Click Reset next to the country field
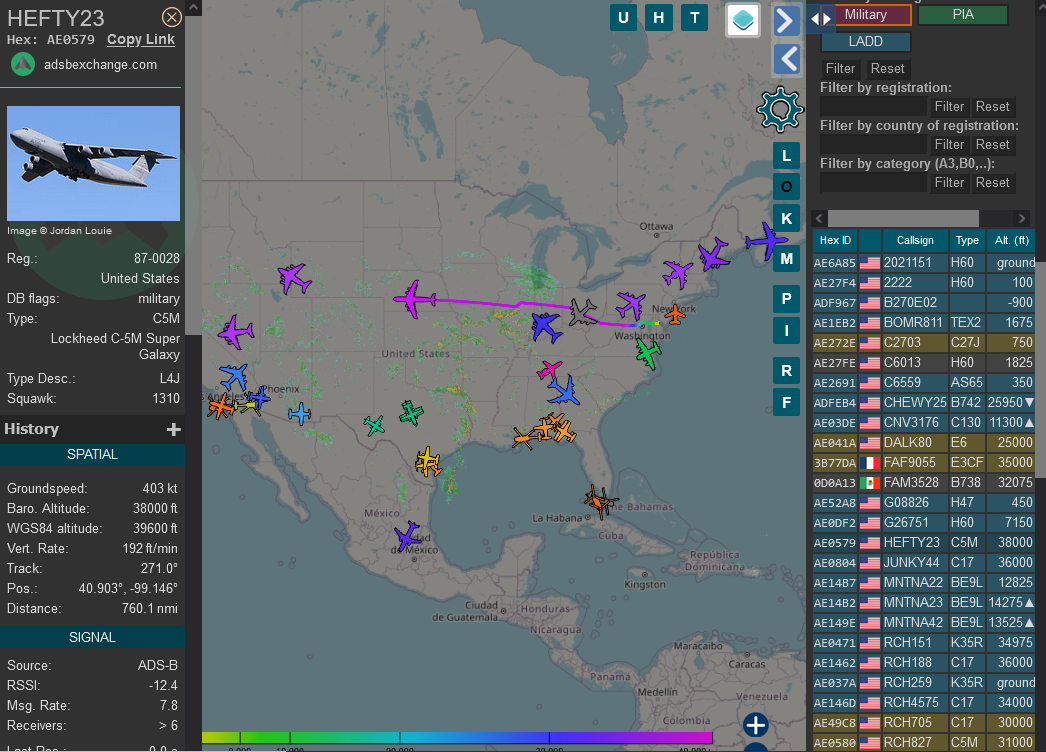The width and height of the screenshot is (1046, 752). pos(993,145)
